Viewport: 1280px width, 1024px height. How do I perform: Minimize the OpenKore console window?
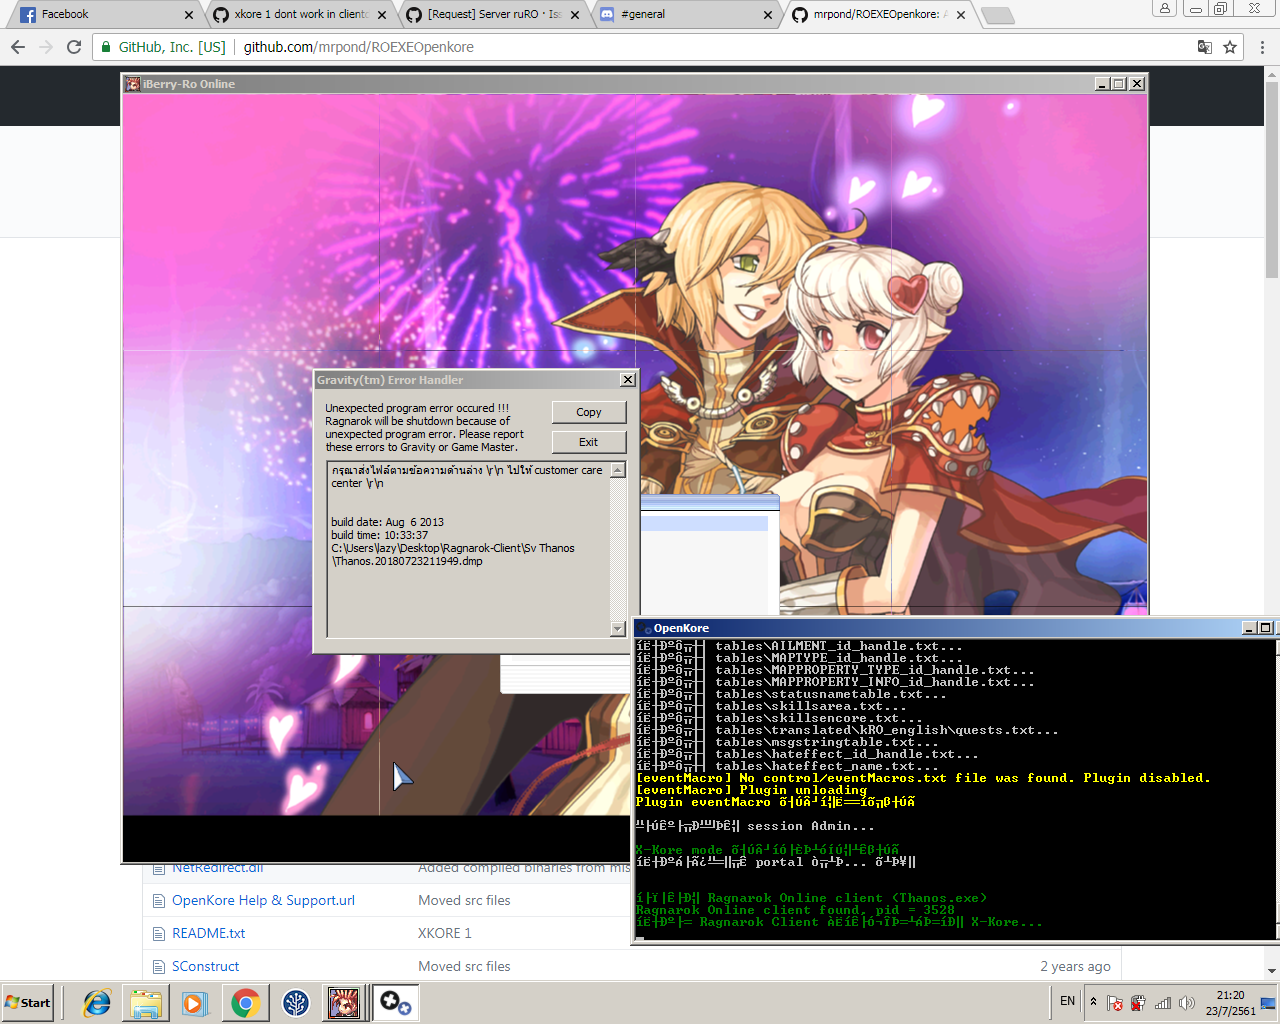coord(1249,628)
